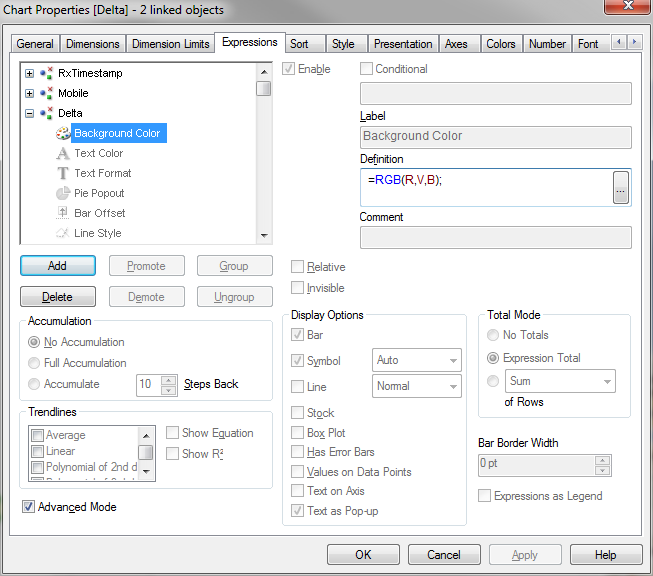Select the Full Accumulation radio button
This screenshot has width=653, height=576.
34,363
